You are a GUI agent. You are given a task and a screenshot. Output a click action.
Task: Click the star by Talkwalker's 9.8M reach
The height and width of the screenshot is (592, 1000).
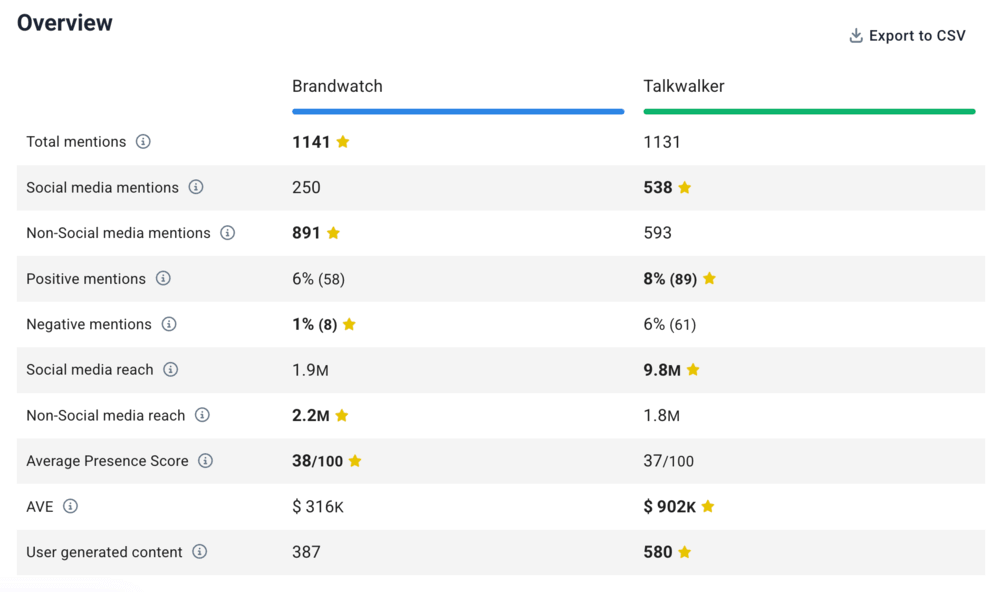[694, 370]
